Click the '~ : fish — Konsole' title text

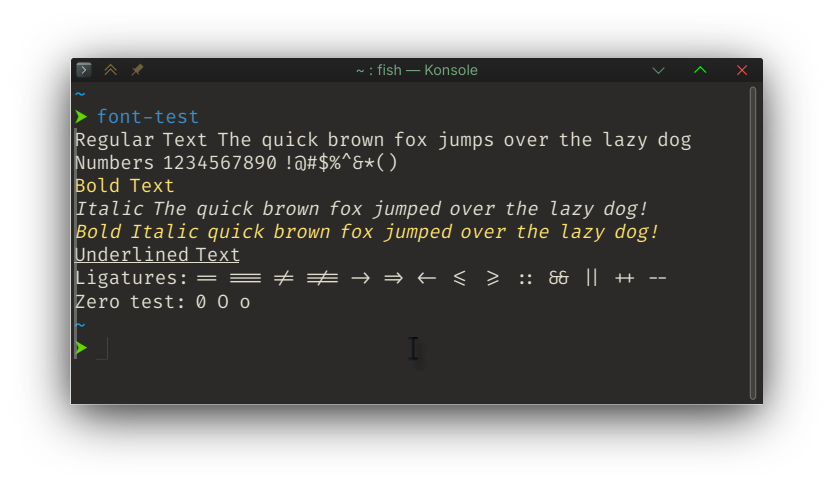416,70
